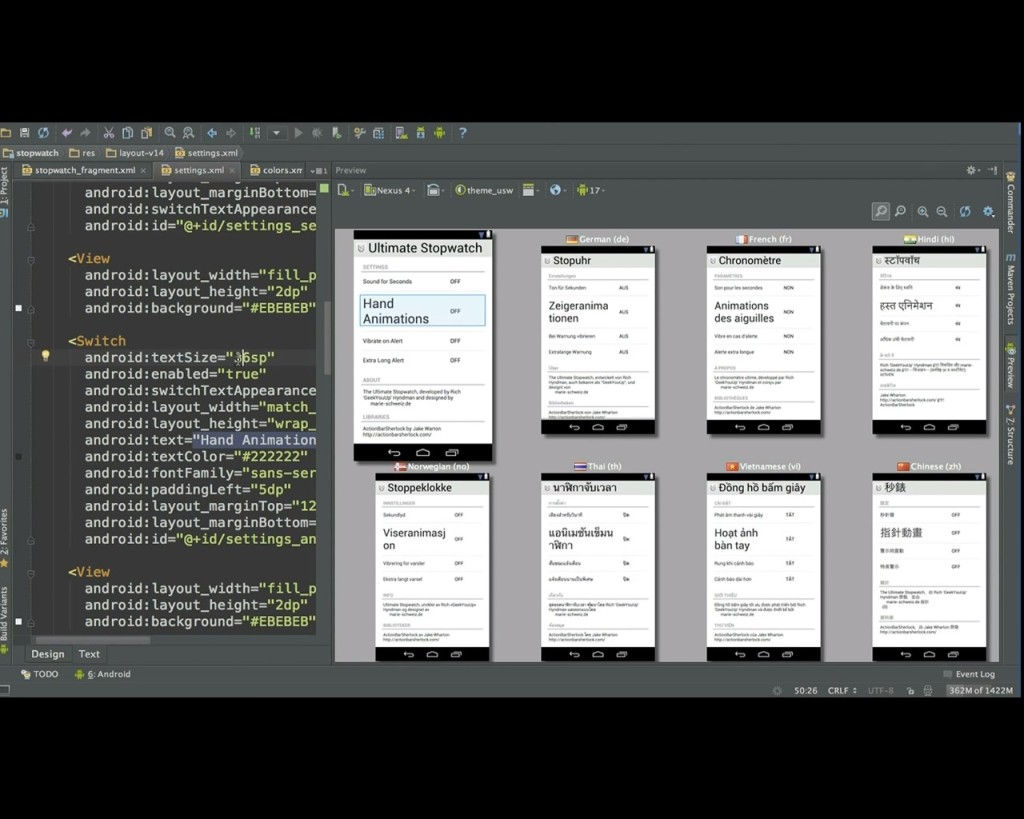The image size is (1024, 819).
Task: Click the memory indicator 362M of 1422M
Action: click(x=980, y=690)
